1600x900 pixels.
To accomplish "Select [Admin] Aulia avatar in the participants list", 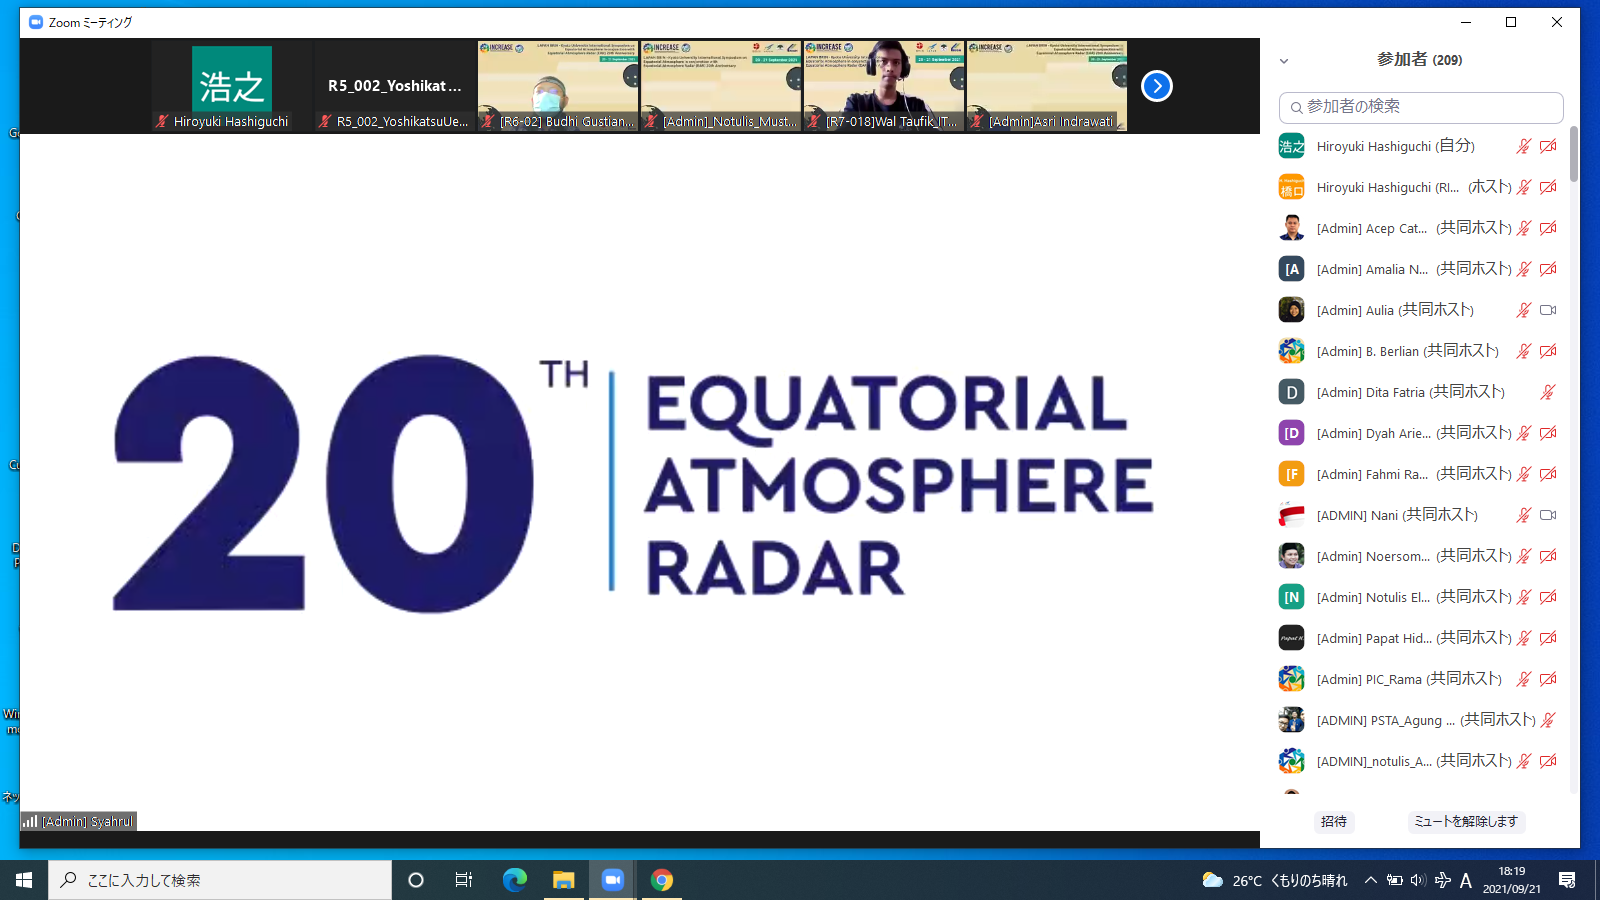I will (1291, 310).
